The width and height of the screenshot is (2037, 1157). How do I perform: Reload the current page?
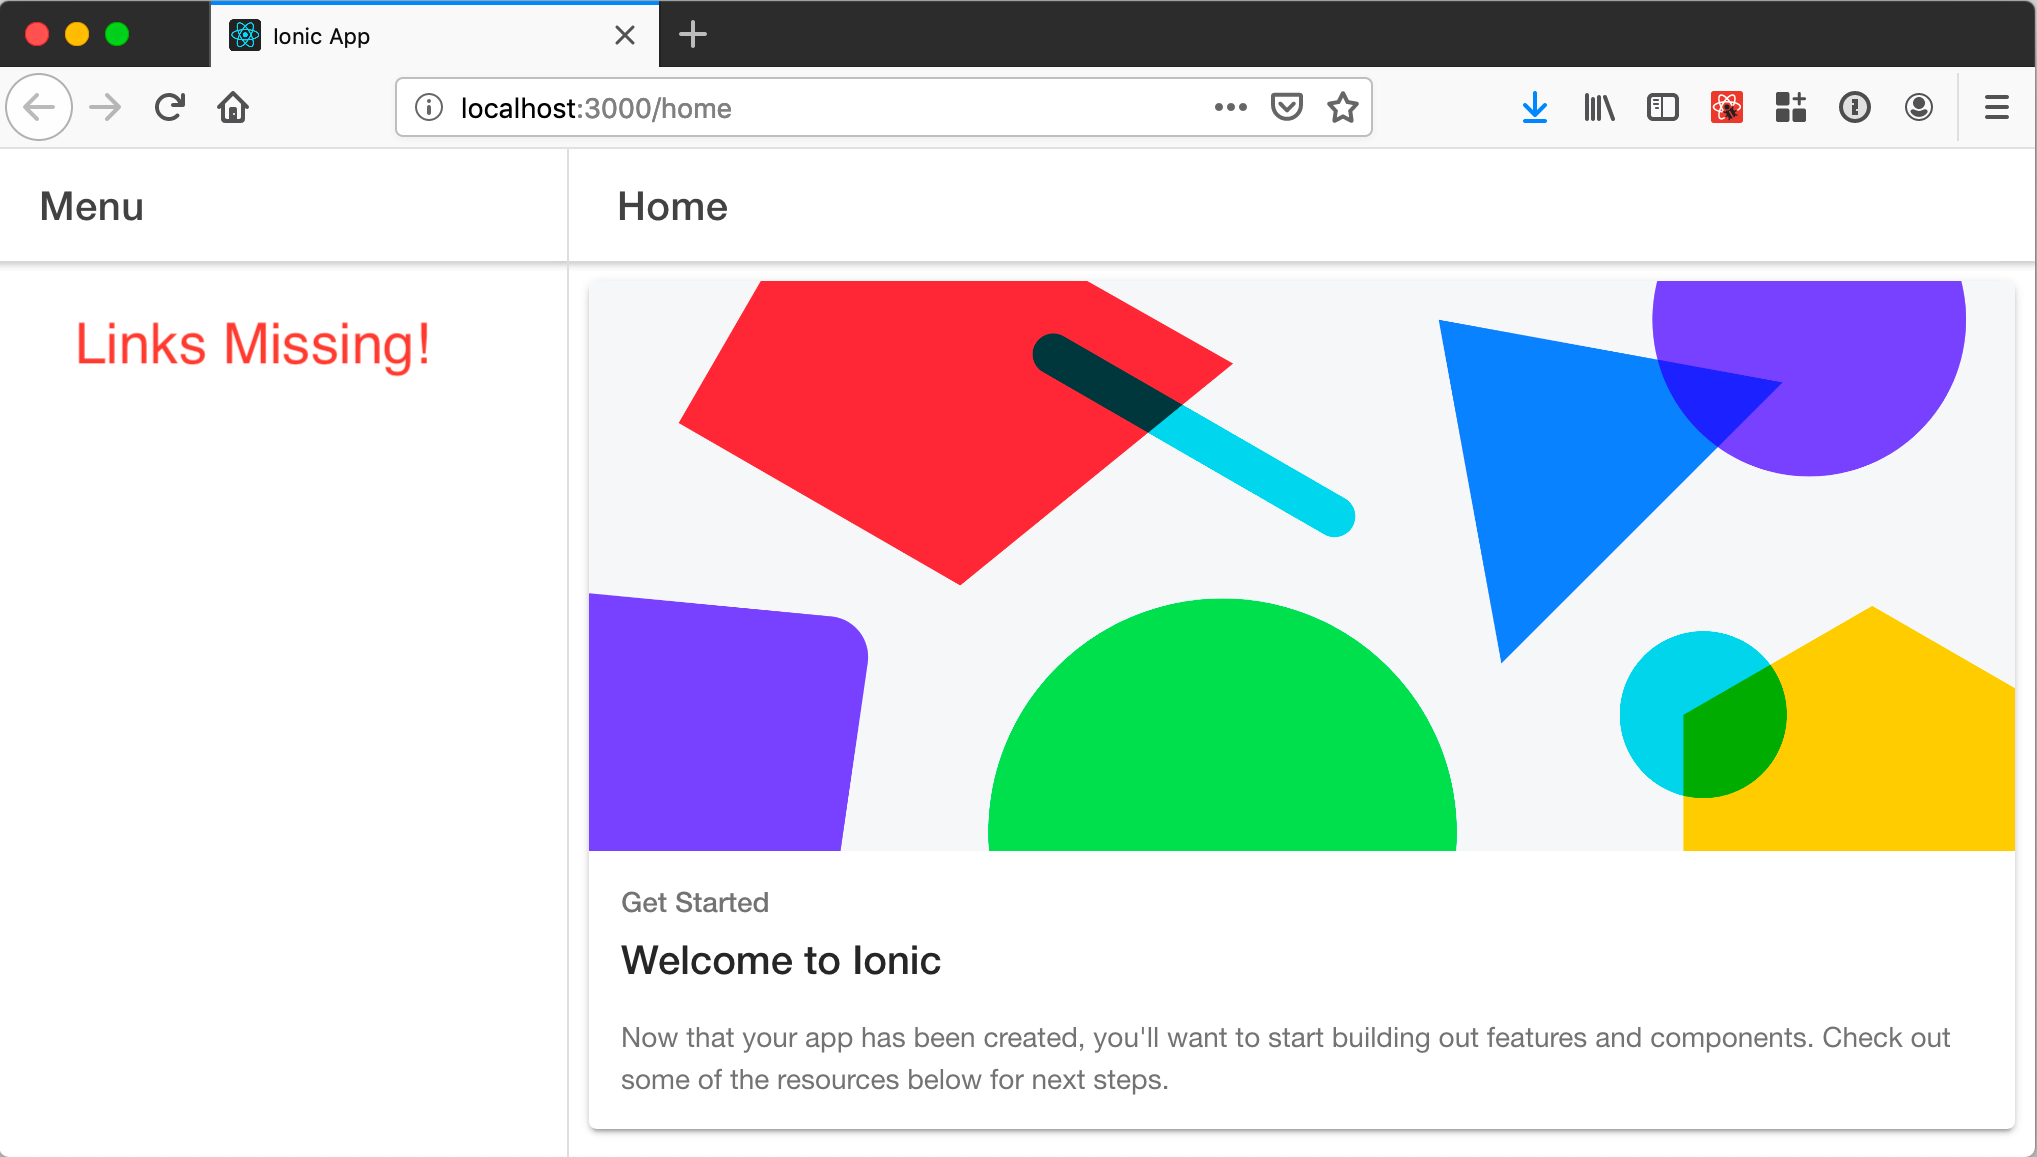coord(169,107)
